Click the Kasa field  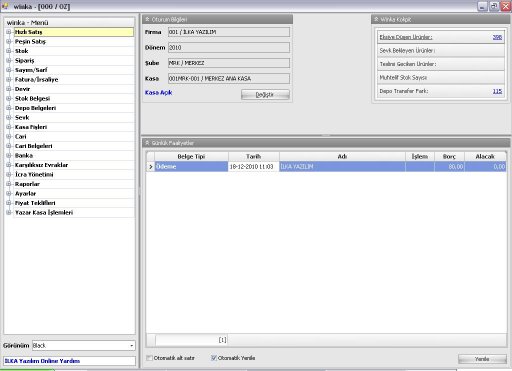tap(229, 79)
